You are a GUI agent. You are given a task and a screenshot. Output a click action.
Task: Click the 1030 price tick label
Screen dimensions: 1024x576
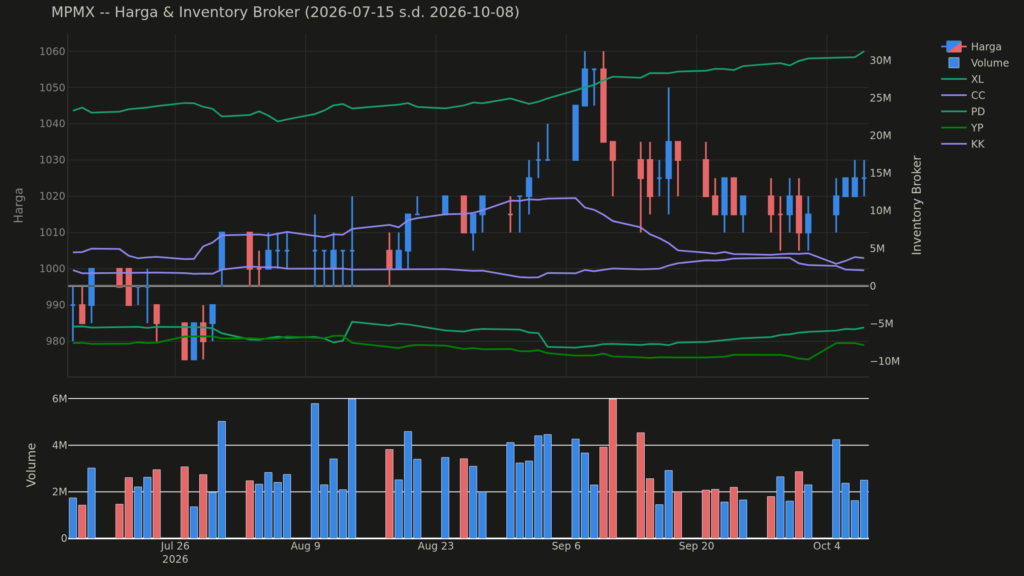(x=52, y=160)
